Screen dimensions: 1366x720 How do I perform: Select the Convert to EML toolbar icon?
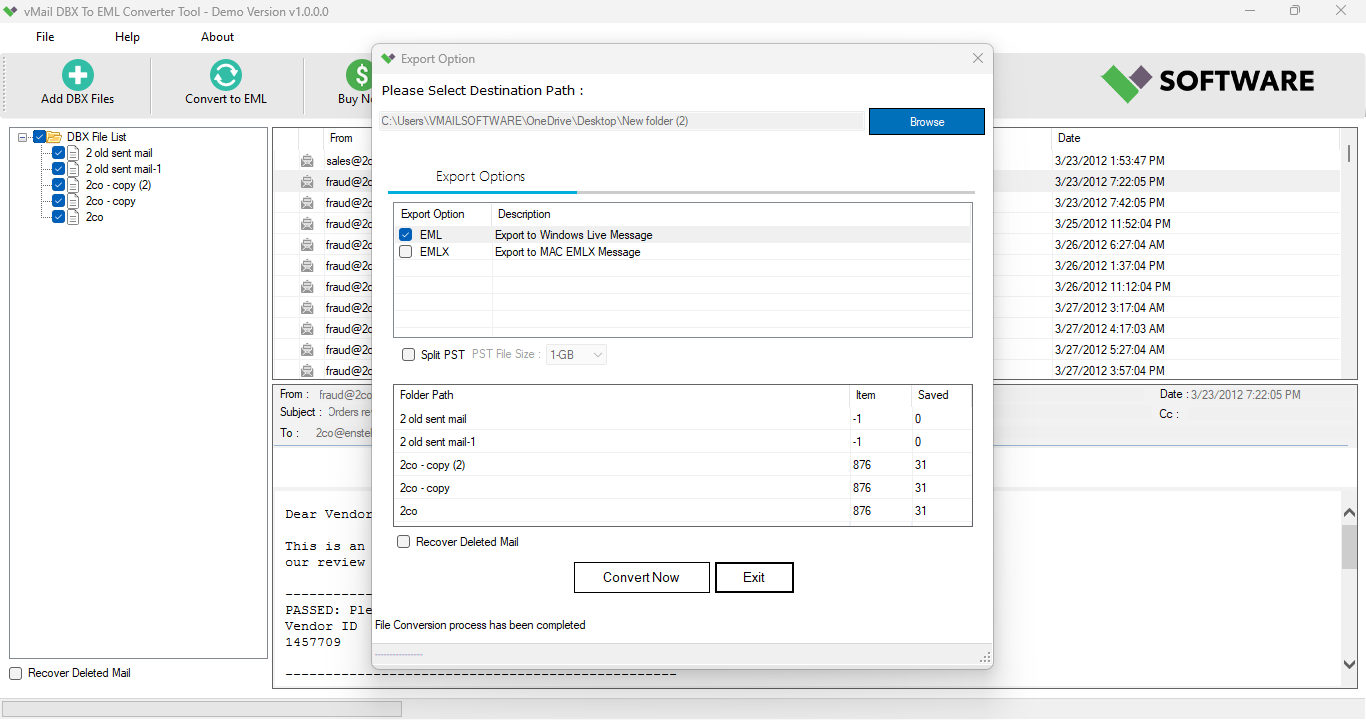coord(225,75)
